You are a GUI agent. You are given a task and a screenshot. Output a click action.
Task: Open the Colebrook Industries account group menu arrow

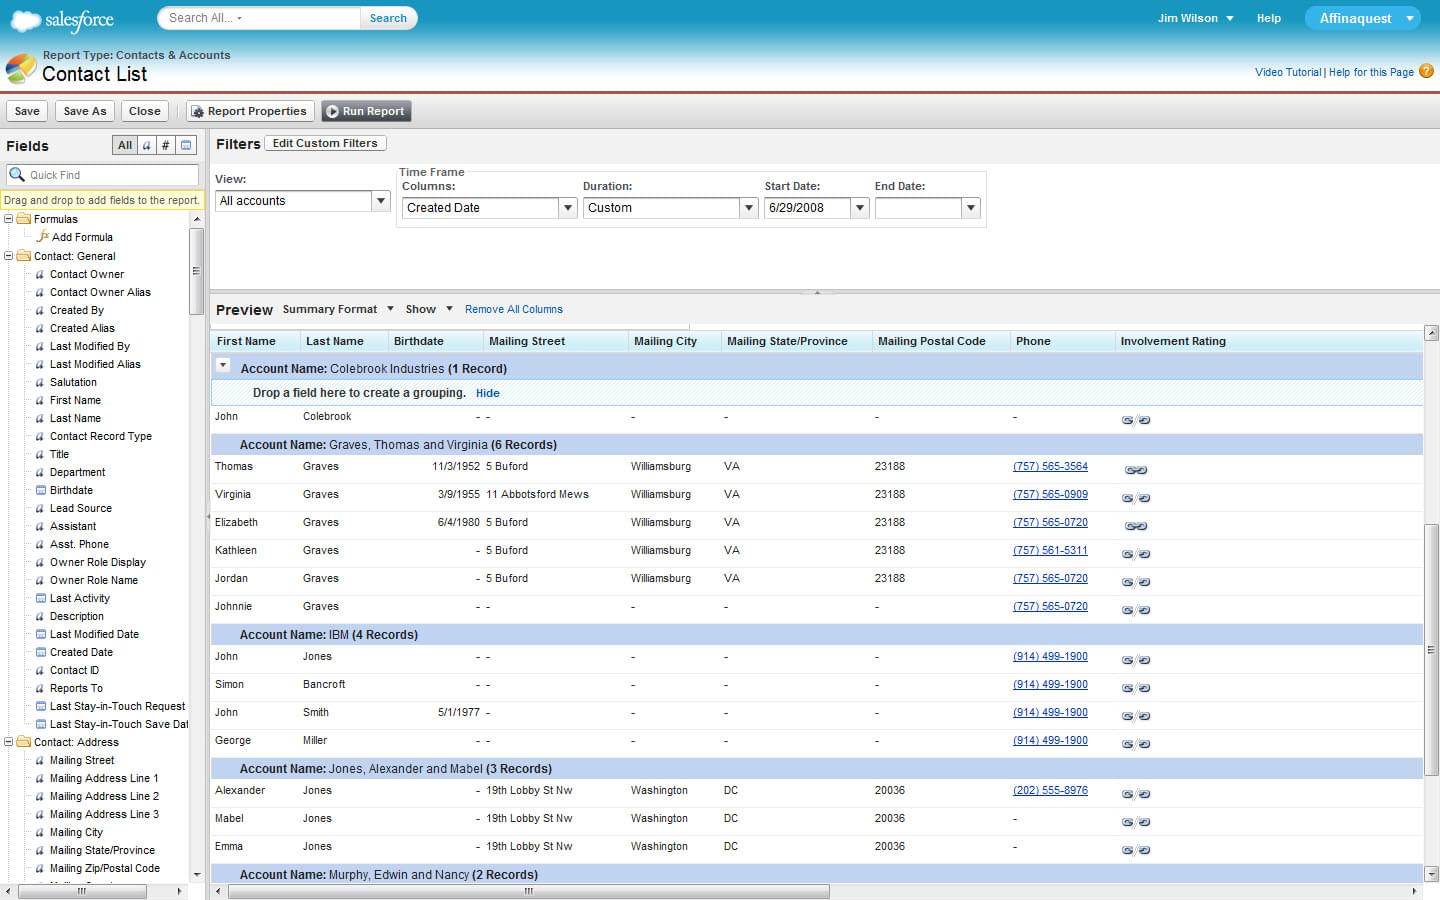pos(223,365)
